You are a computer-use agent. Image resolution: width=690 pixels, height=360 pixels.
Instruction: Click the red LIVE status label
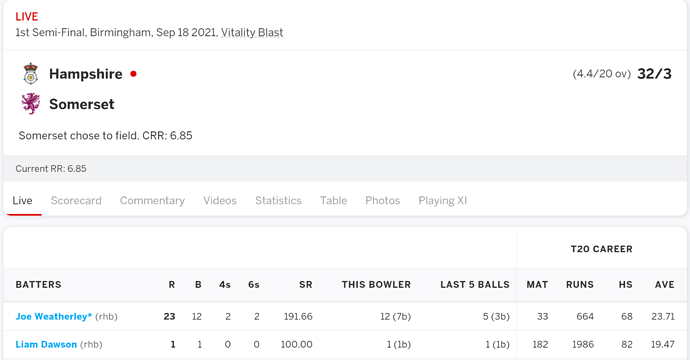pyautogui.click(x=27, y=17)
